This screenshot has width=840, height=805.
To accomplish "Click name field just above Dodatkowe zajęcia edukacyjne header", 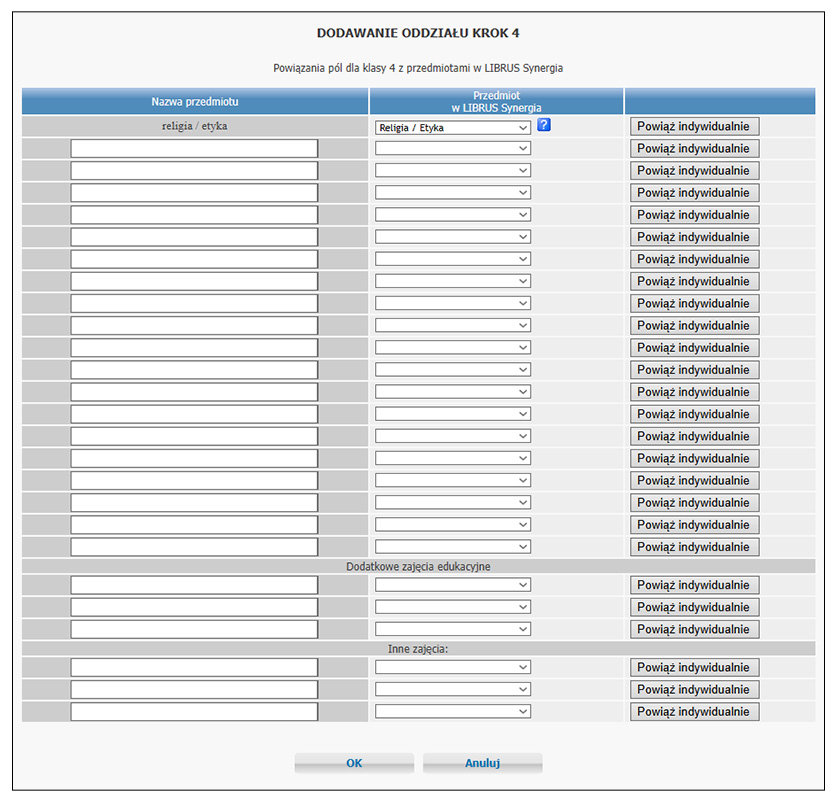I will tap(194, 547).
